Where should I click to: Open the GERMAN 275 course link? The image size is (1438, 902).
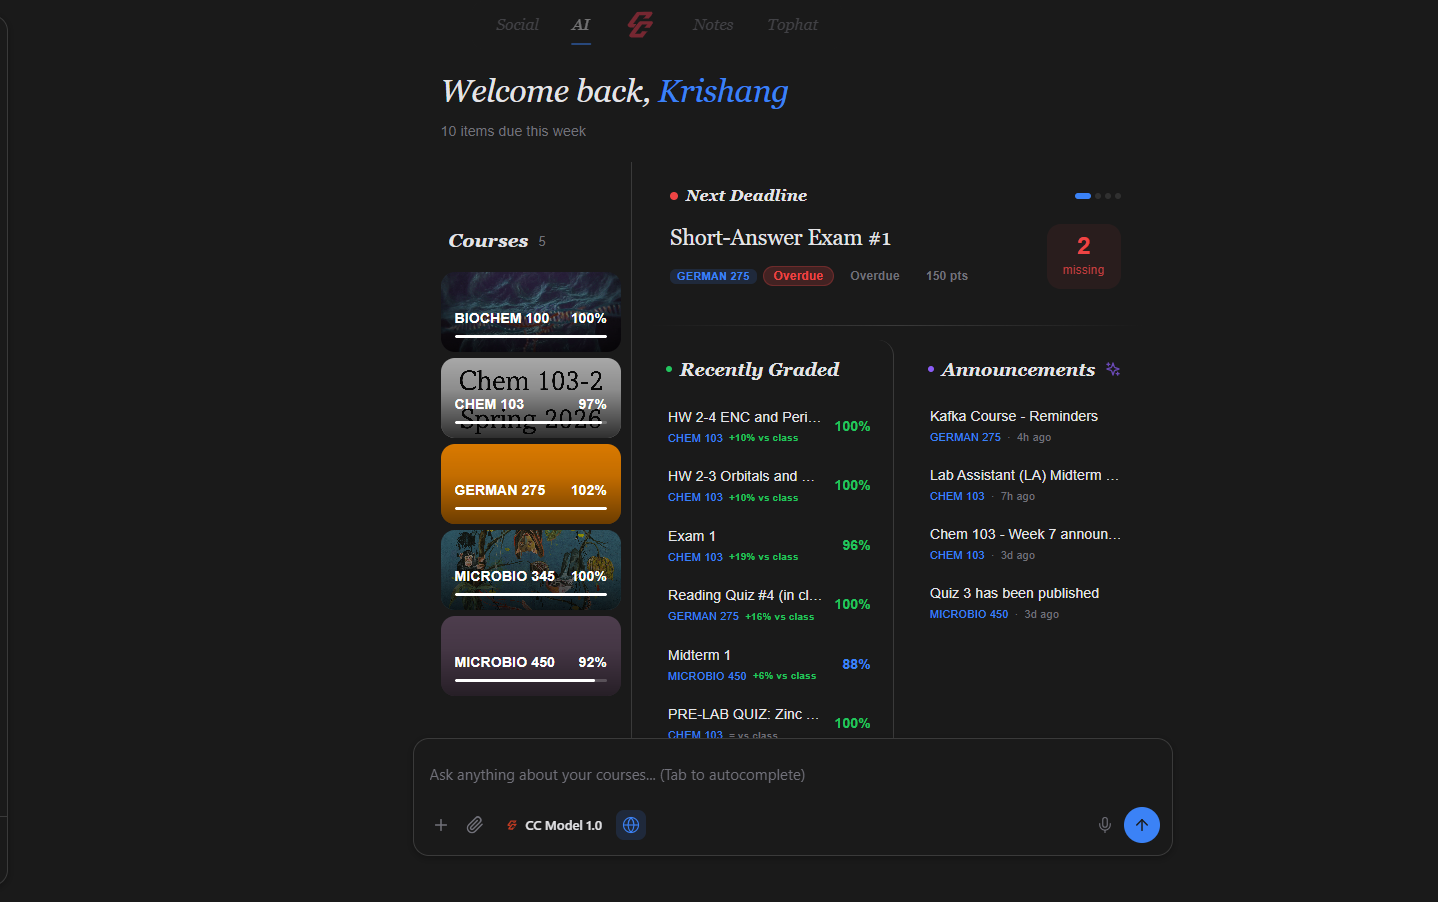click(x=713, y=275)
